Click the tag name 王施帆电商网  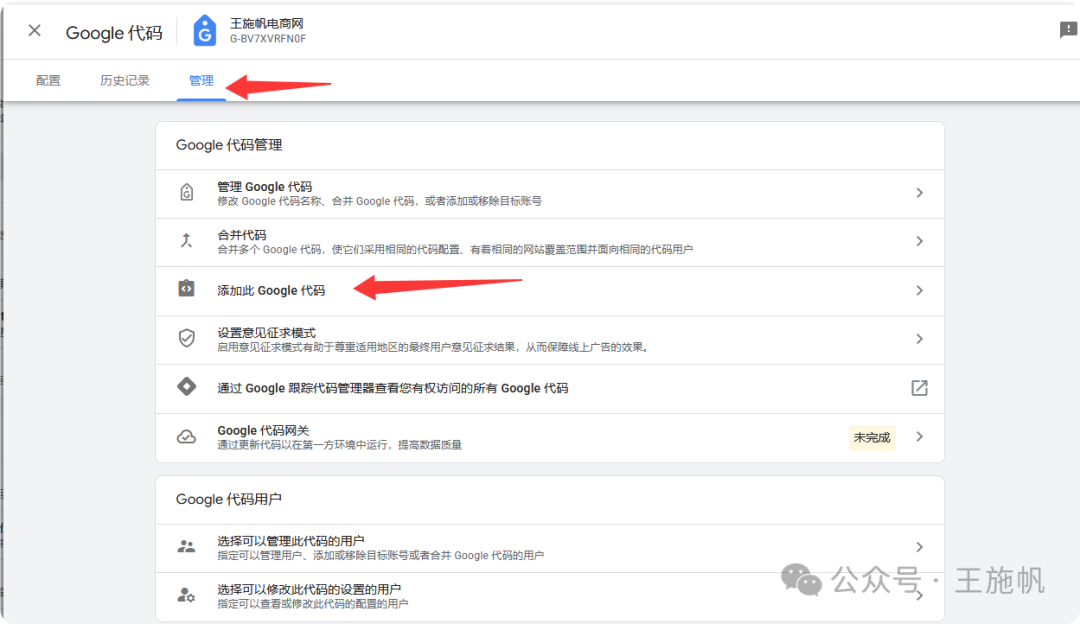(x=267, y=23)
